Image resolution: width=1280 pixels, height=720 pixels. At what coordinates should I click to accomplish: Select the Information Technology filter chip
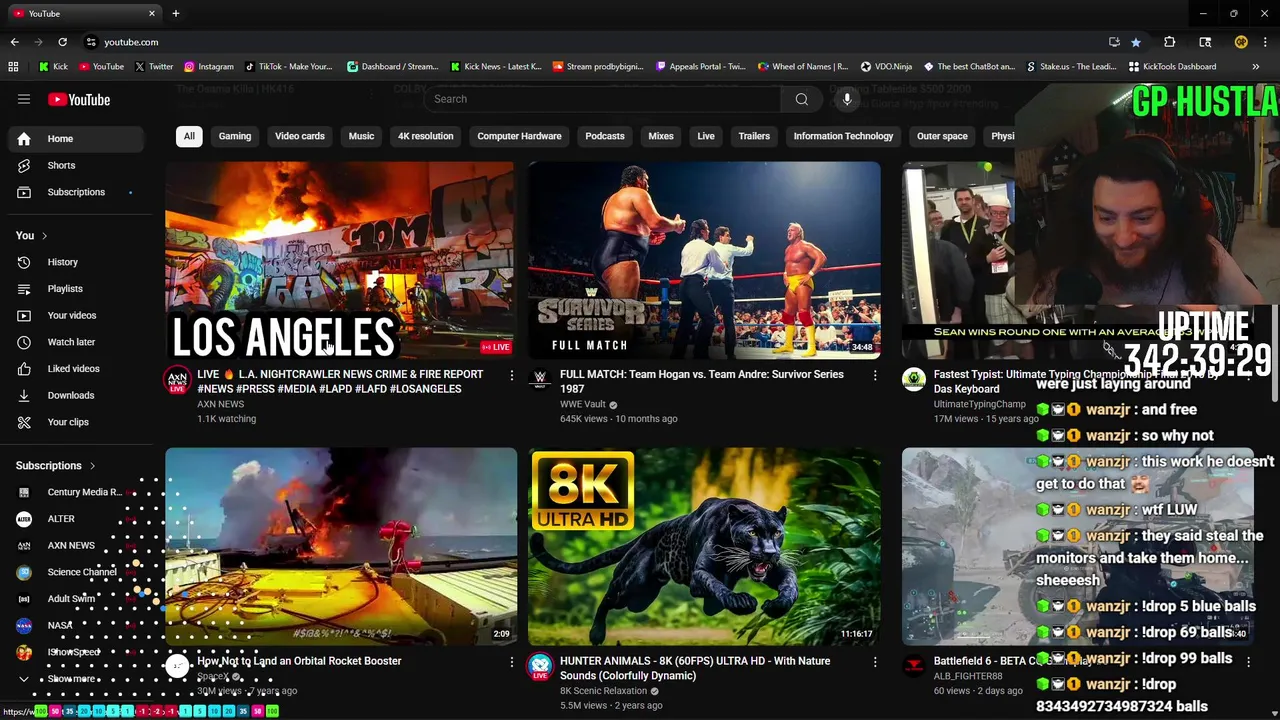pos(843,136)
